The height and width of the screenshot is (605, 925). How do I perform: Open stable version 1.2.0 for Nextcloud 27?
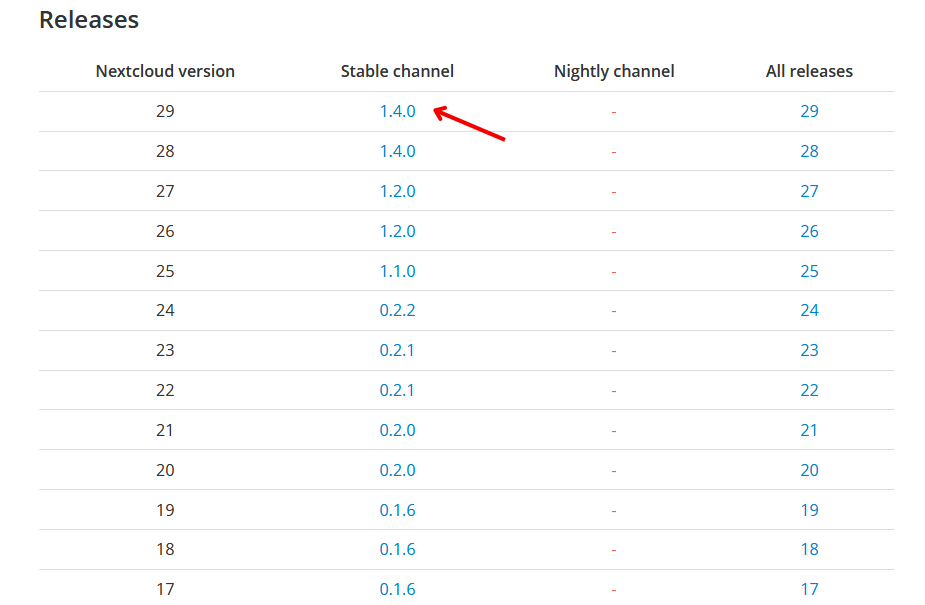[397, 191]
